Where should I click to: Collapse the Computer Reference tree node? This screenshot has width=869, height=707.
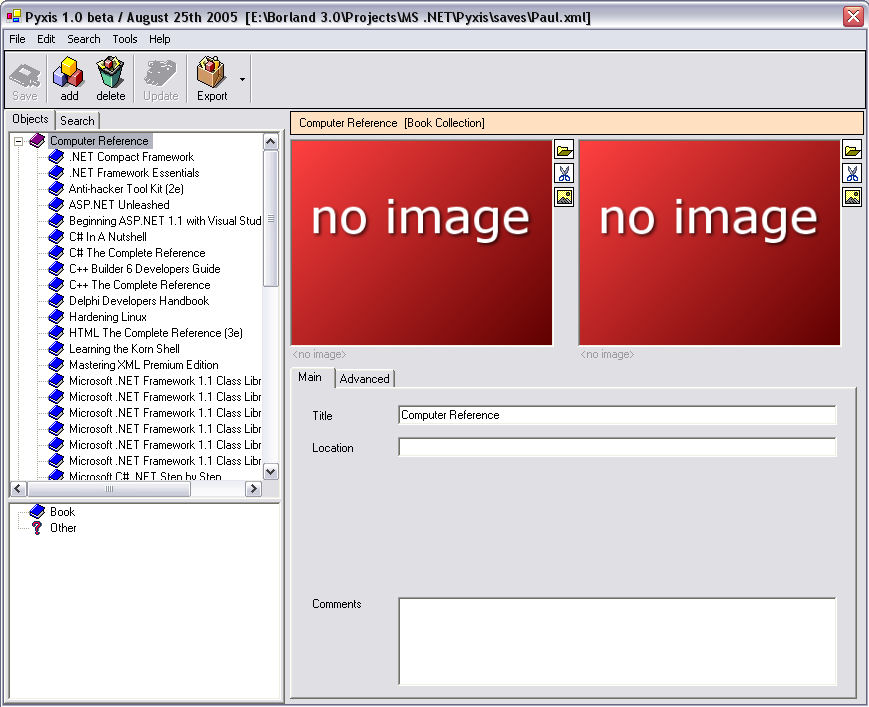[x=19, y=141]
